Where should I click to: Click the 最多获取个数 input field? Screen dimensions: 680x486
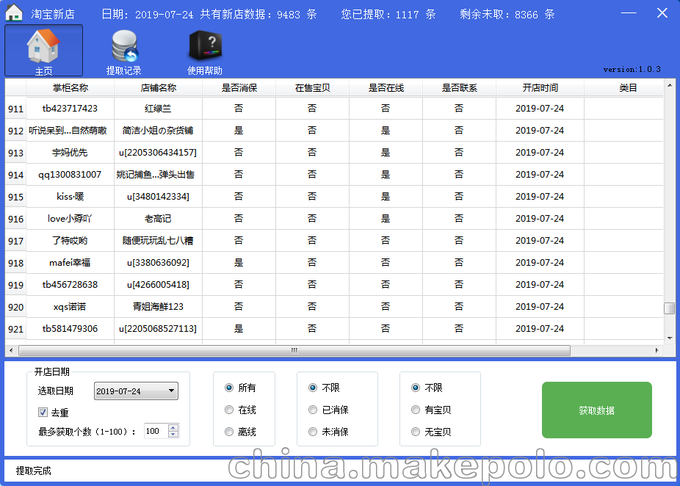[x=156, y=431]
